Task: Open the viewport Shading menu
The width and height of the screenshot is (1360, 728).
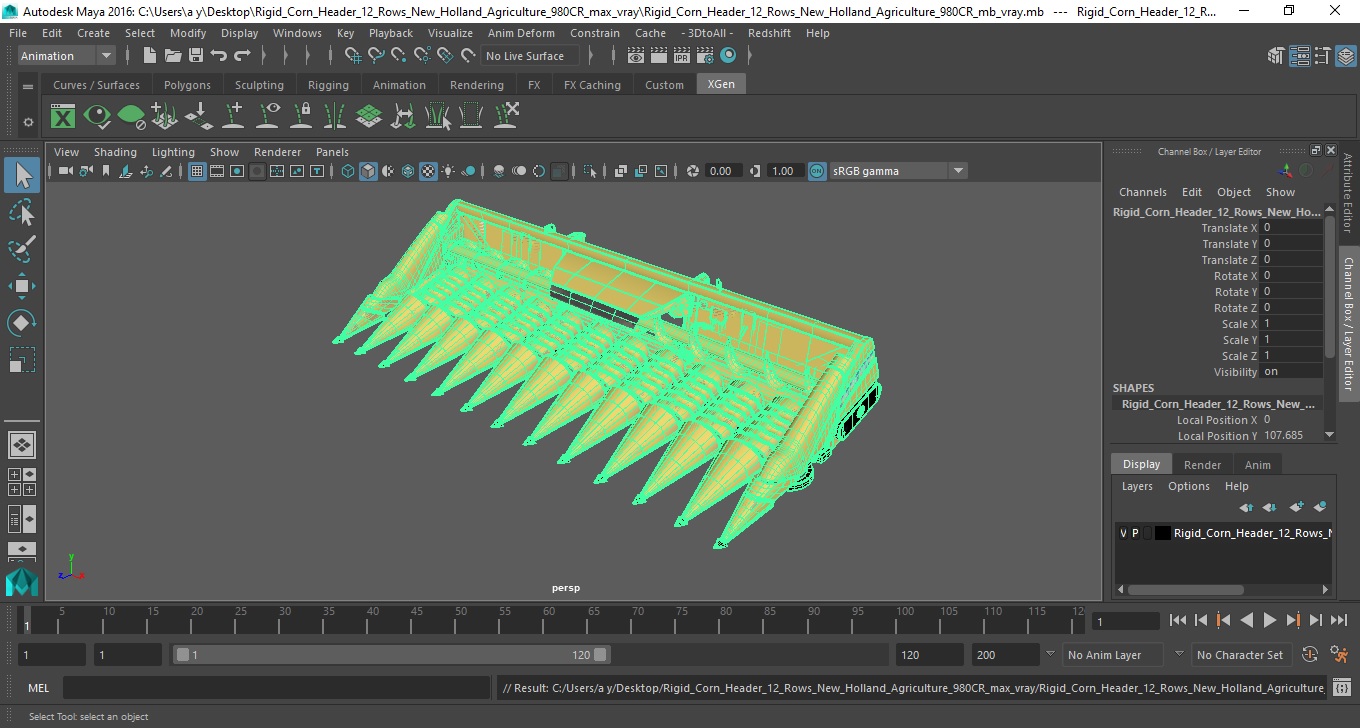Action: 115,152
